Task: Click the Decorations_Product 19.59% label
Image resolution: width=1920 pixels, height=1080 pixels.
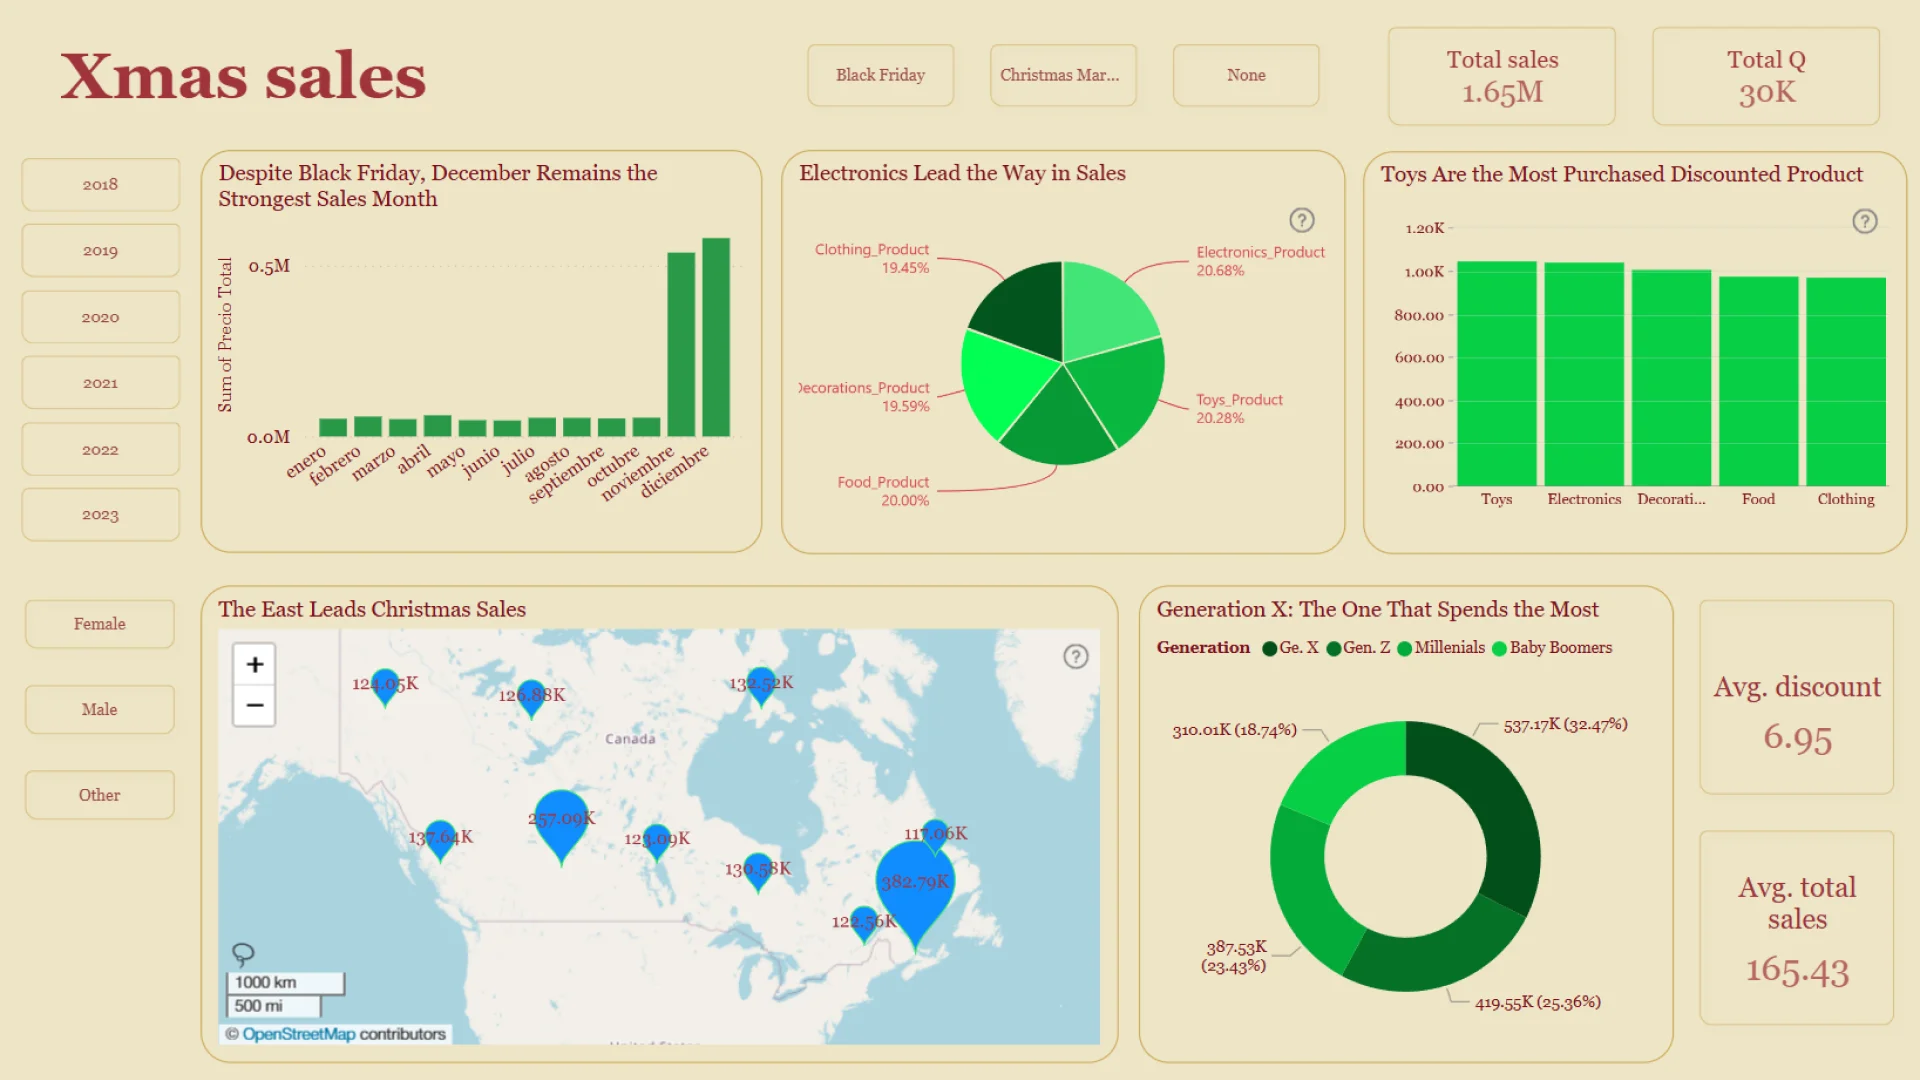Action: pyautogui.click(x=865, y=397)
